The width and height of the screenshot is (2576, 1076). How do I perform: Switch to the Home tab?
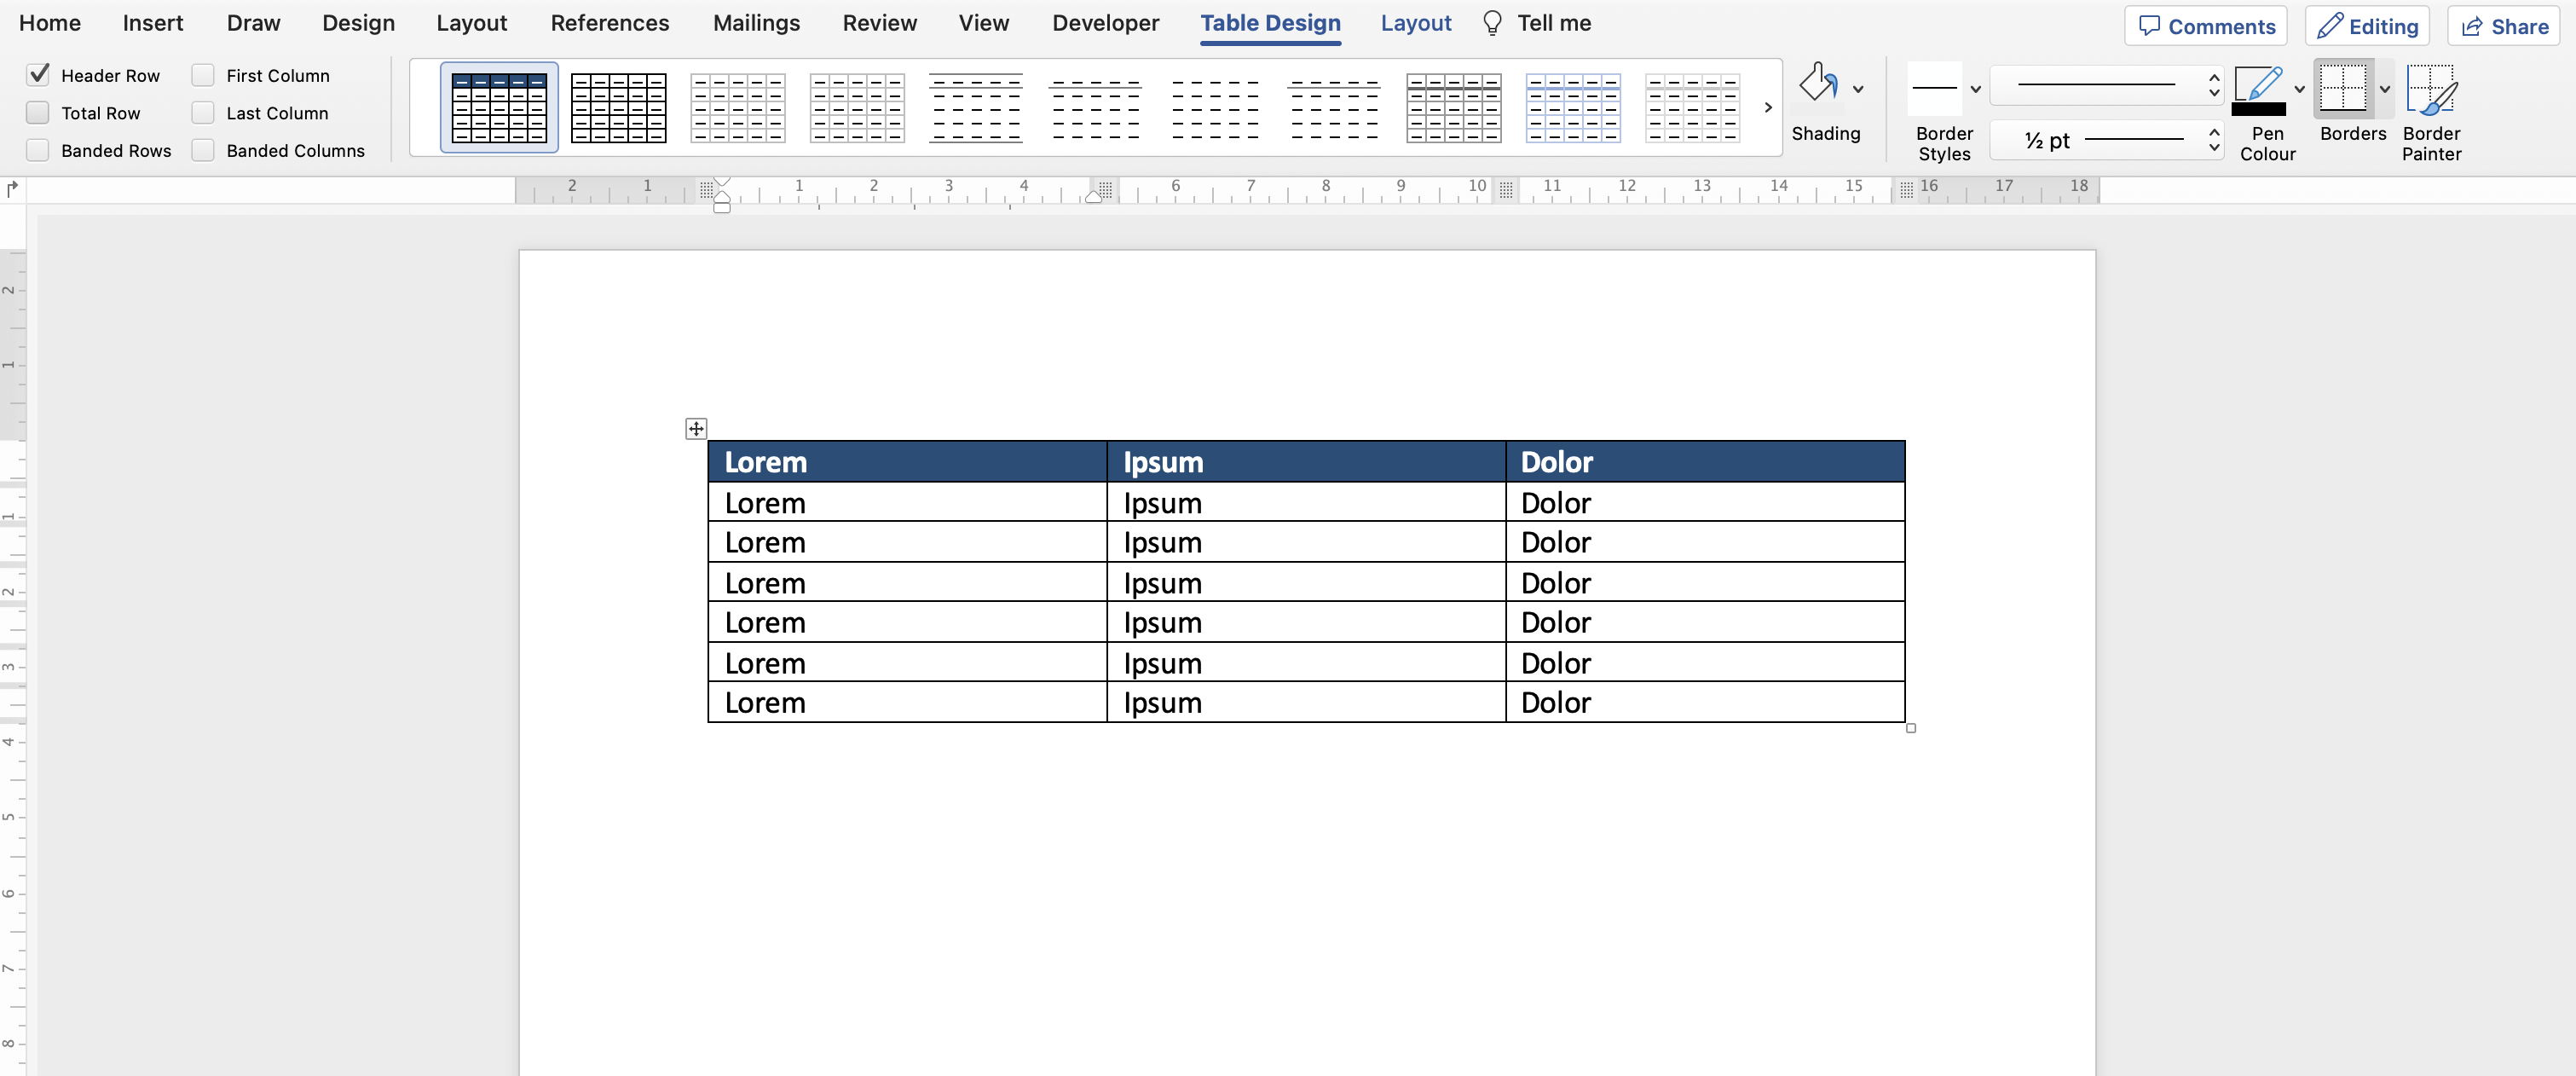tap(50, 23)
